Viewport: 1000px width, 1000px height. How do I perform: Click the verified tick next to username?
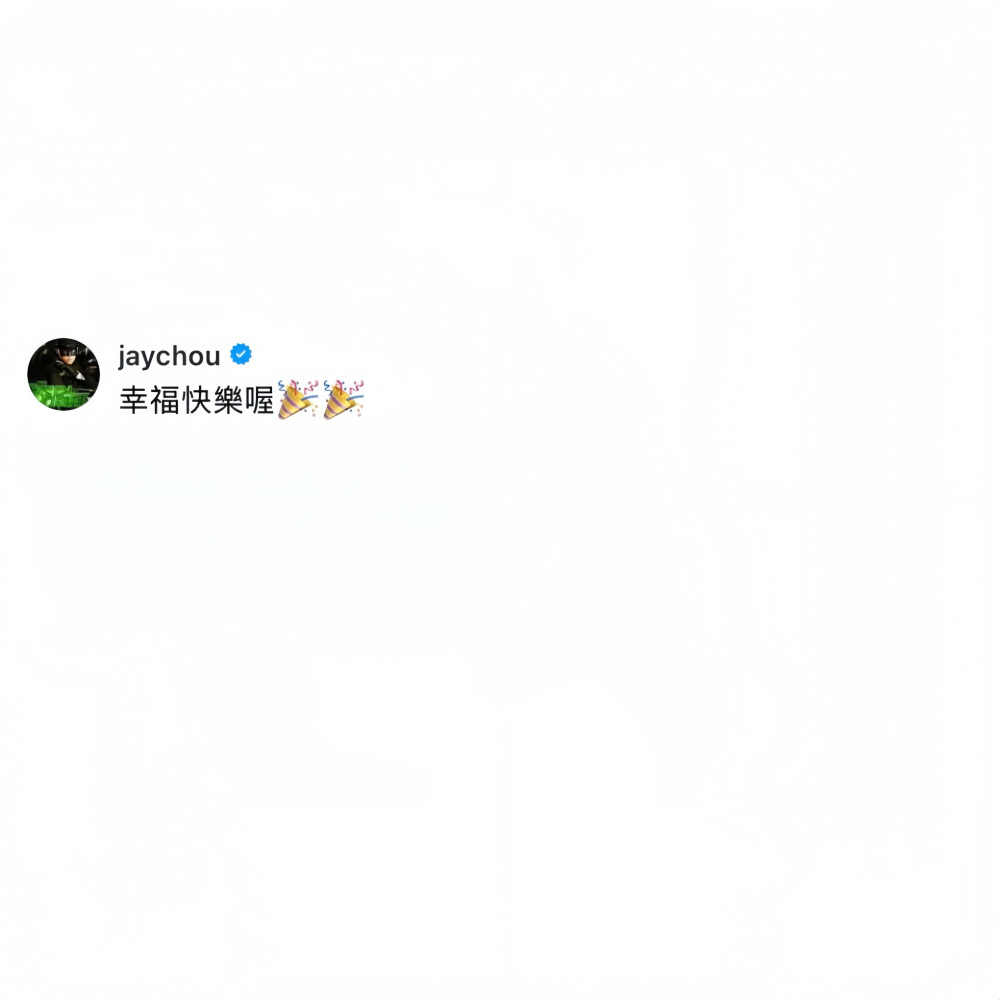click(x=240, y=354)
